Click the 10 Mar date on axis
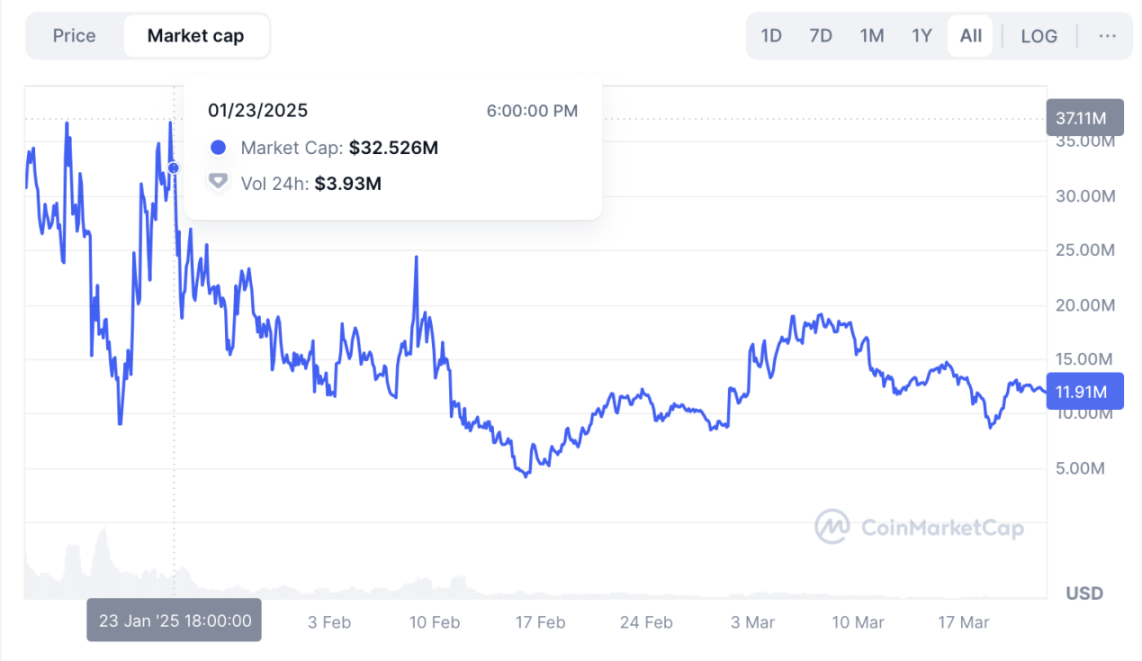Screen dimensions: 1142x661 click(x=858, y=622)
